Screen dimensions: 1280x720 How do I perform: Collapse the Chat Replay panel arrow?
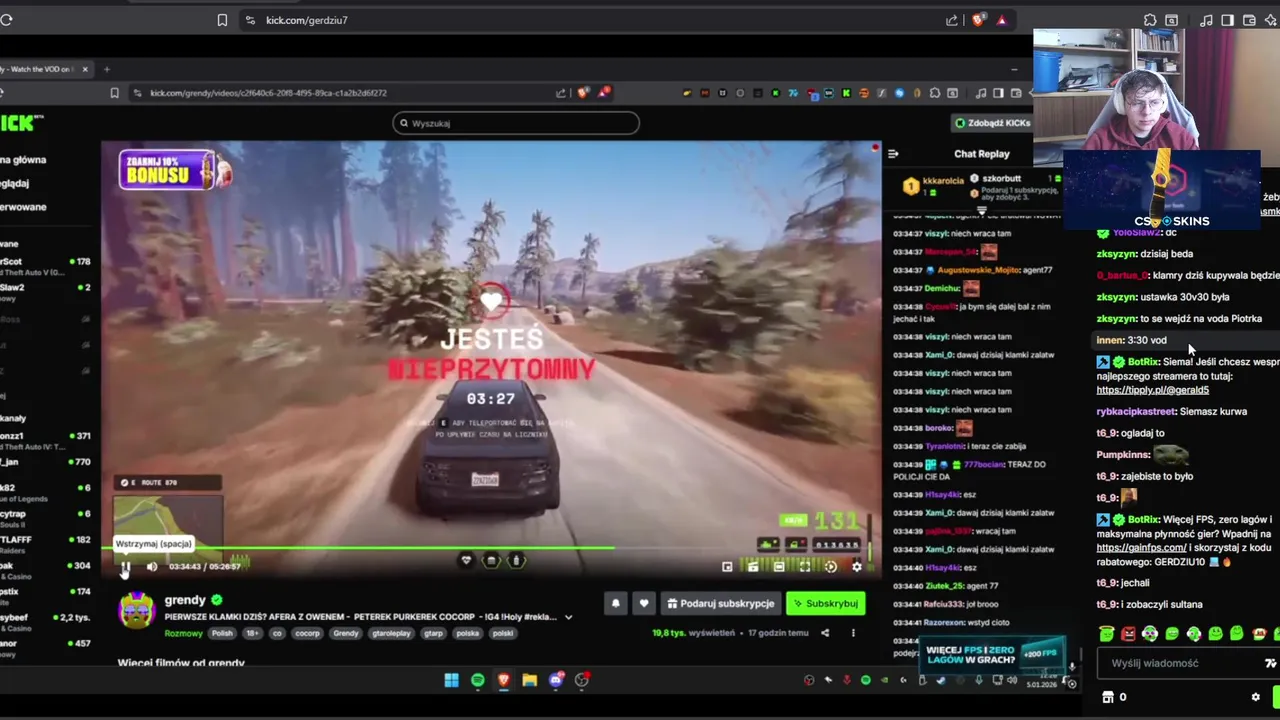[x=893, y=154]
